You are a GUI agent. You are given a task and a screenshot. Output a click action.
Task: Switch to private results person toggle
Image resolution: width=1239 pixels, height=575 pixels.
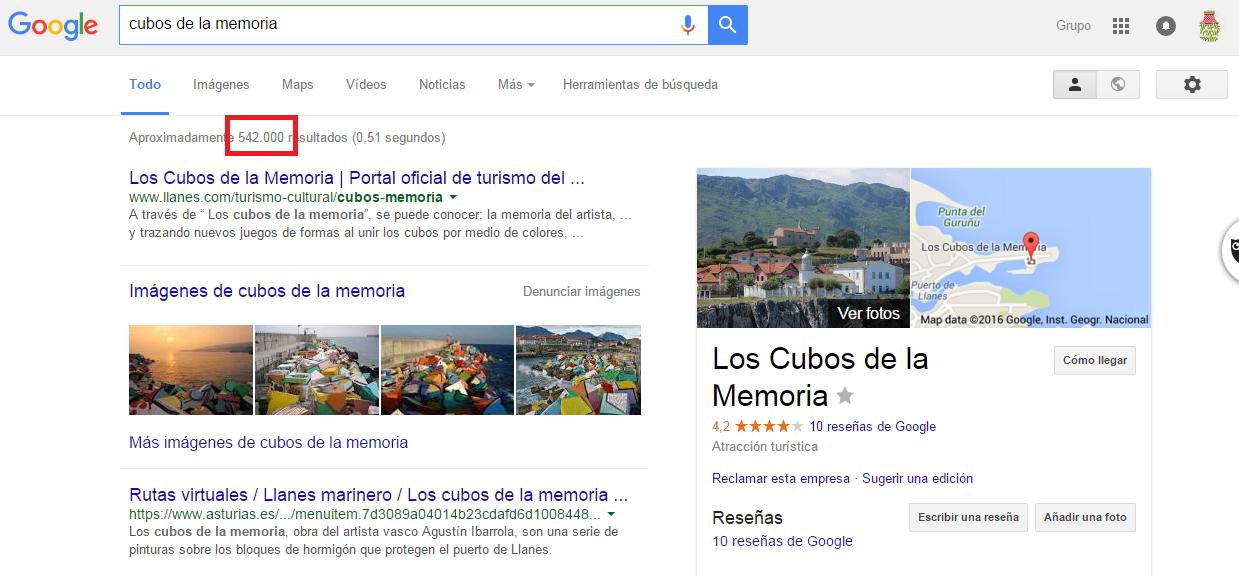pyautogui.click(x=1075, y=85)
